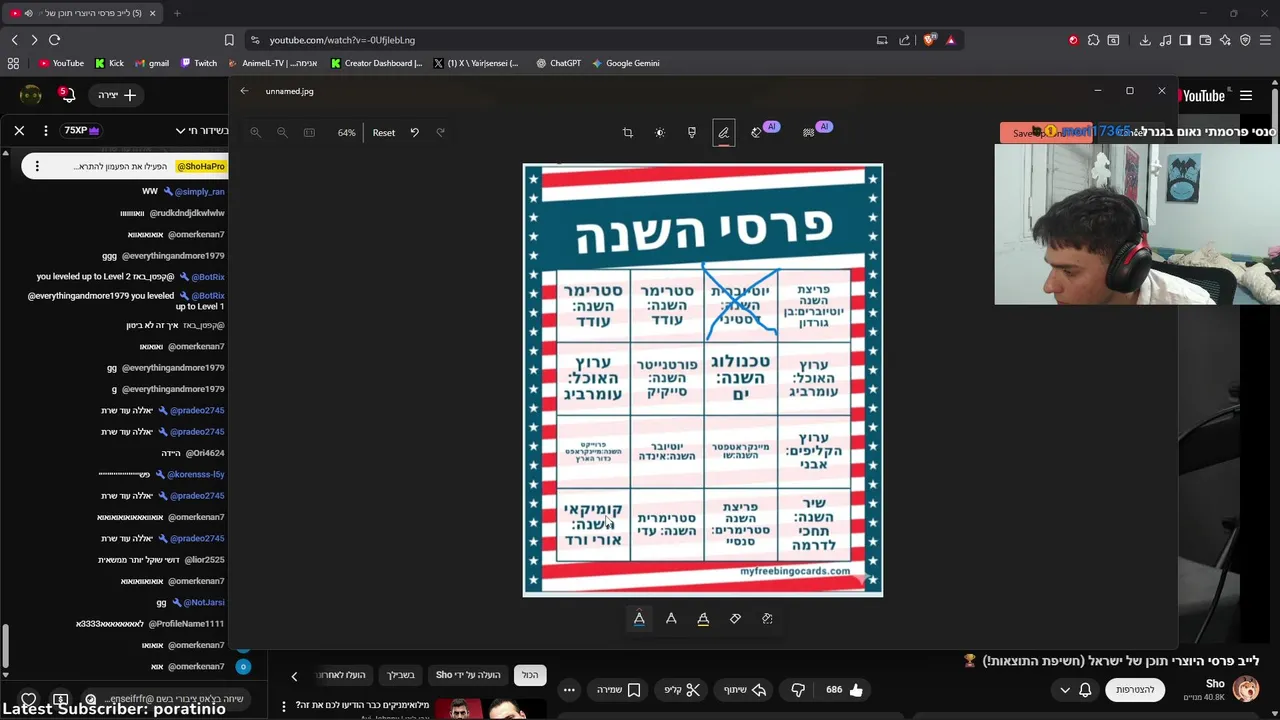Image resolution: width=1280 pixels, height=720 pixels.
Task: Open Sho channel avatar
Action: tap(1246, 689)
